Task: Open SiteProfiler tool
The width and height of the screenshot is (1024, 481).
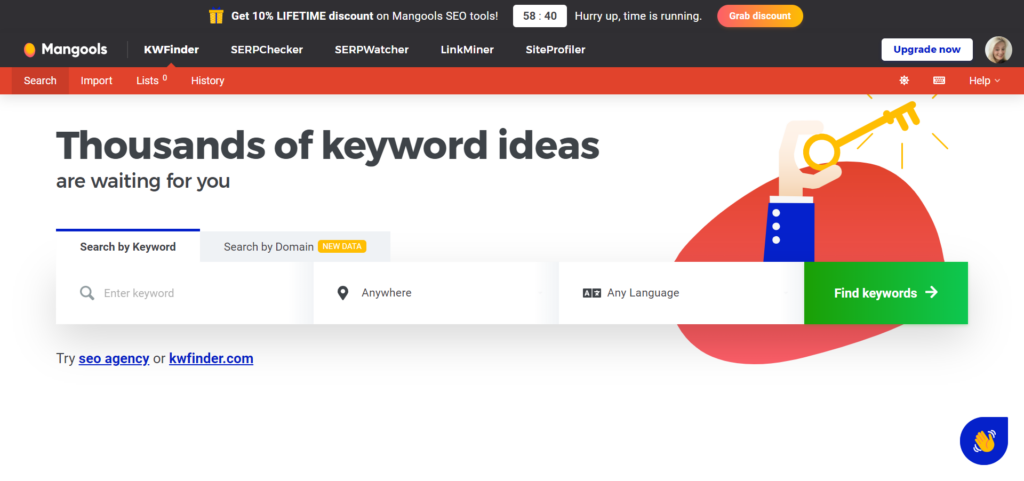Action: pyautogui.click(x=555, y=50)
